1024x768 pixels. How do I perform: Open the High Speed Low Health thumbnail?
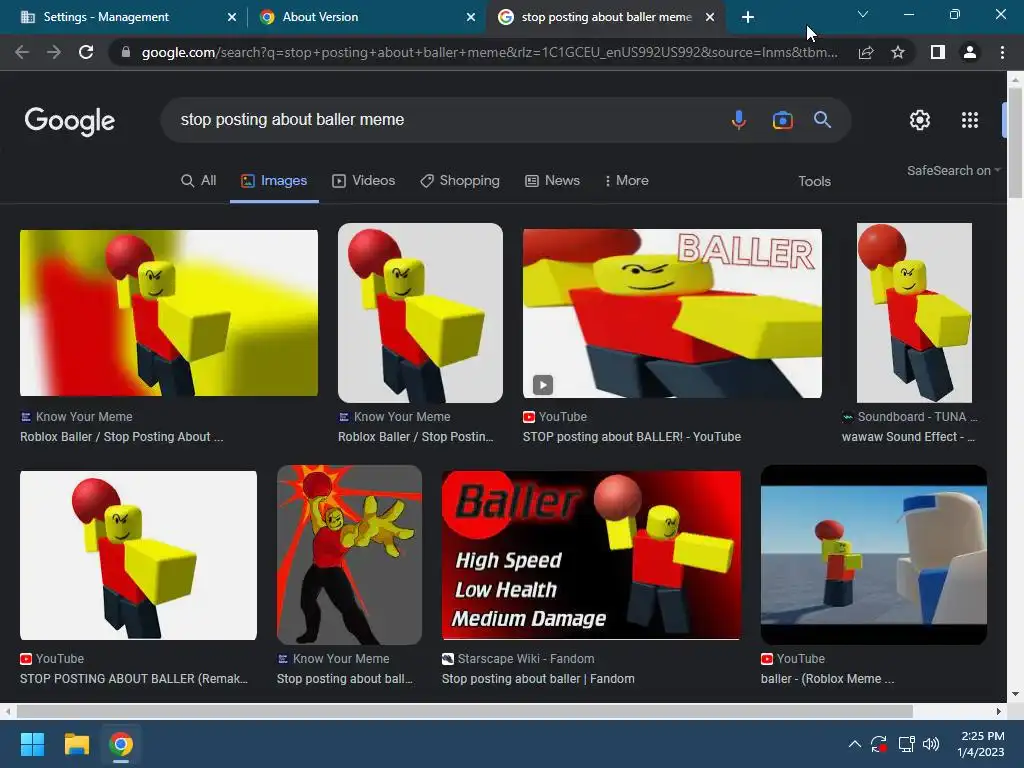[x=591, y=555]
